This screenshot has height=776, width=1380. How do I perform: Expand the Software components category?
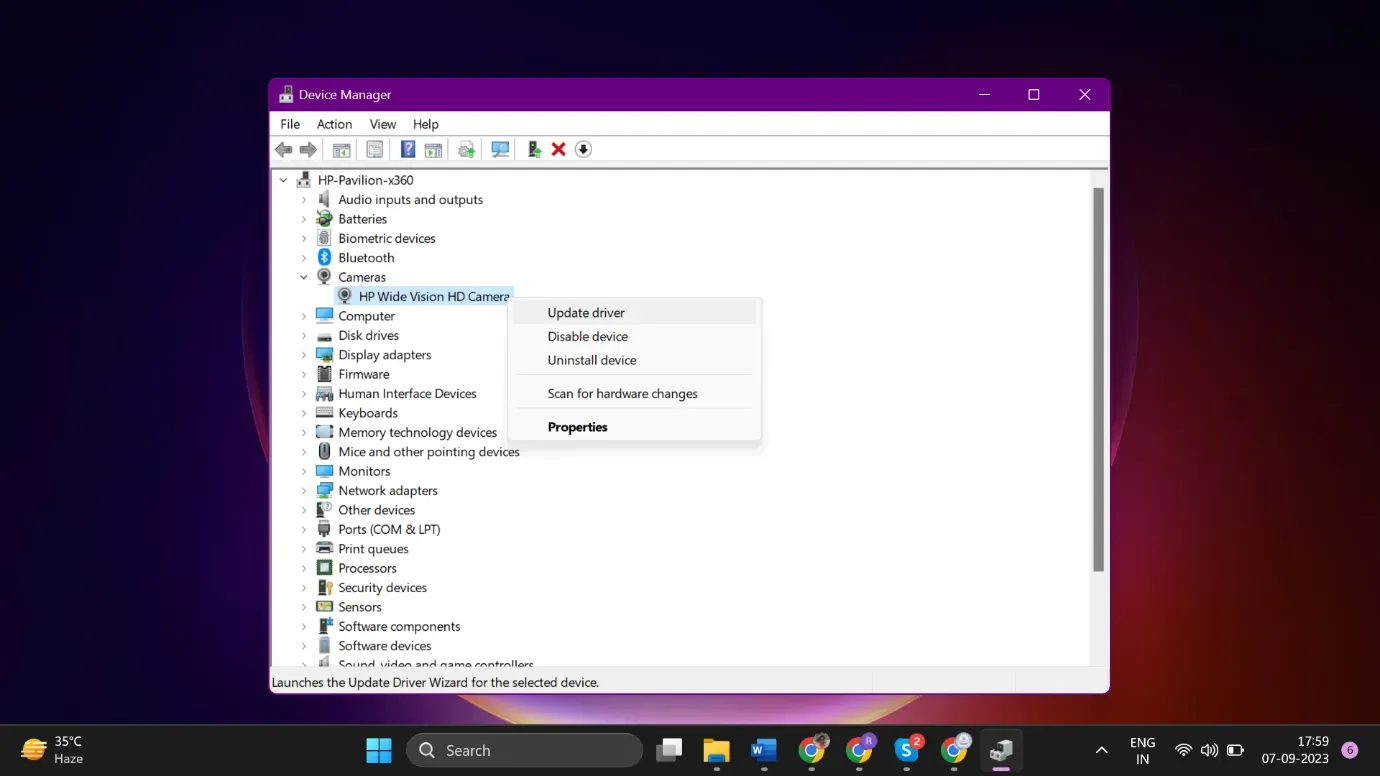click(x=304, y=626)
